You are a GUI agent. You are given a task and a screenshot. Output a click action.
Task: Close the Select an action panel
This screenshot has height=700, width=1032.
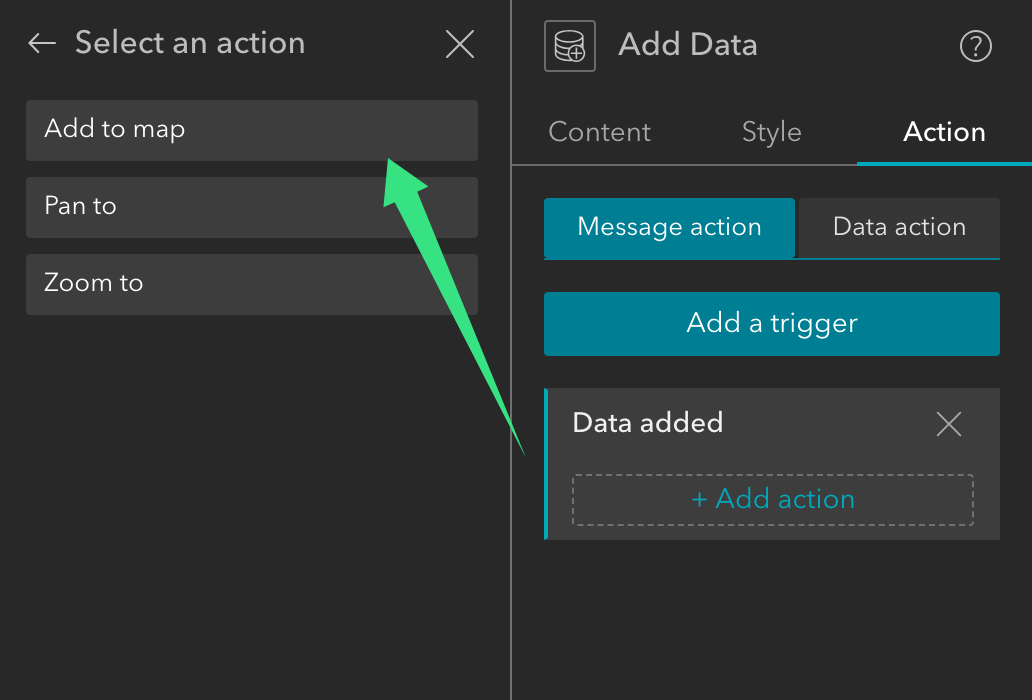(459, 43)
